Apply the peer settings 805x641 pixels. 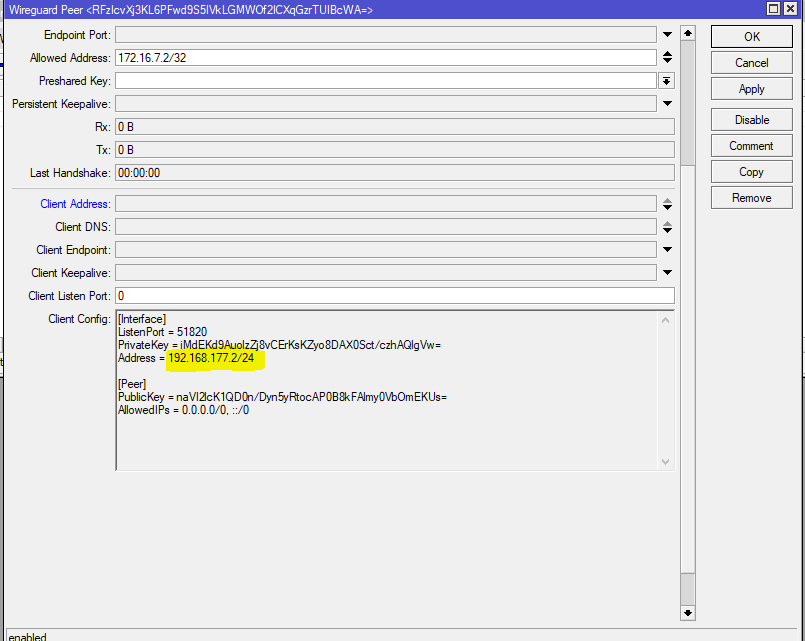point(752,89)
